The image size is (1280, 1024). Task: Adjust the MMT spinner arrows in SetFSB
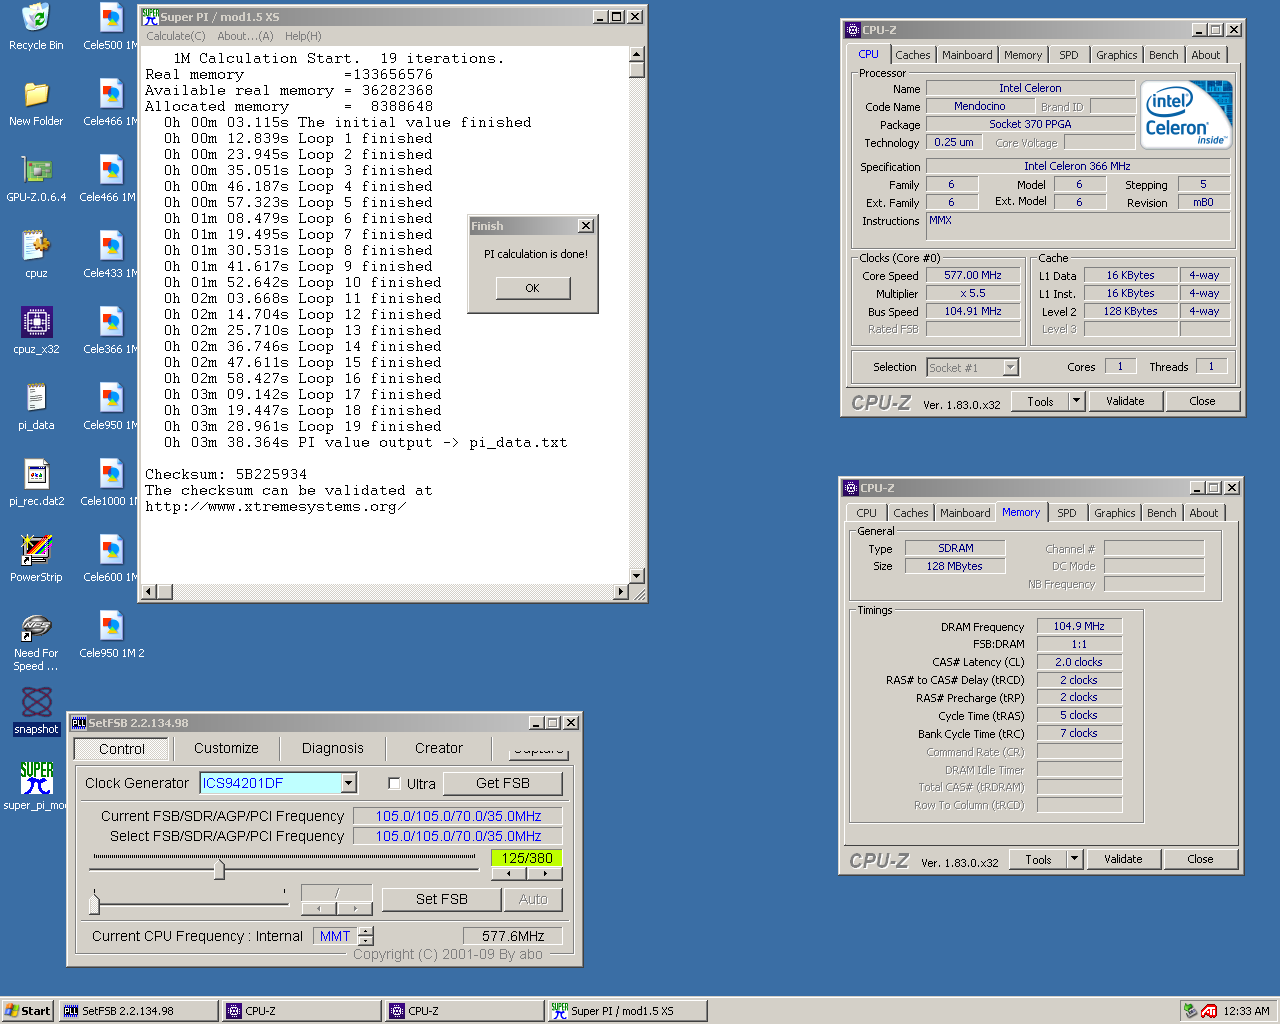(366, 936)
